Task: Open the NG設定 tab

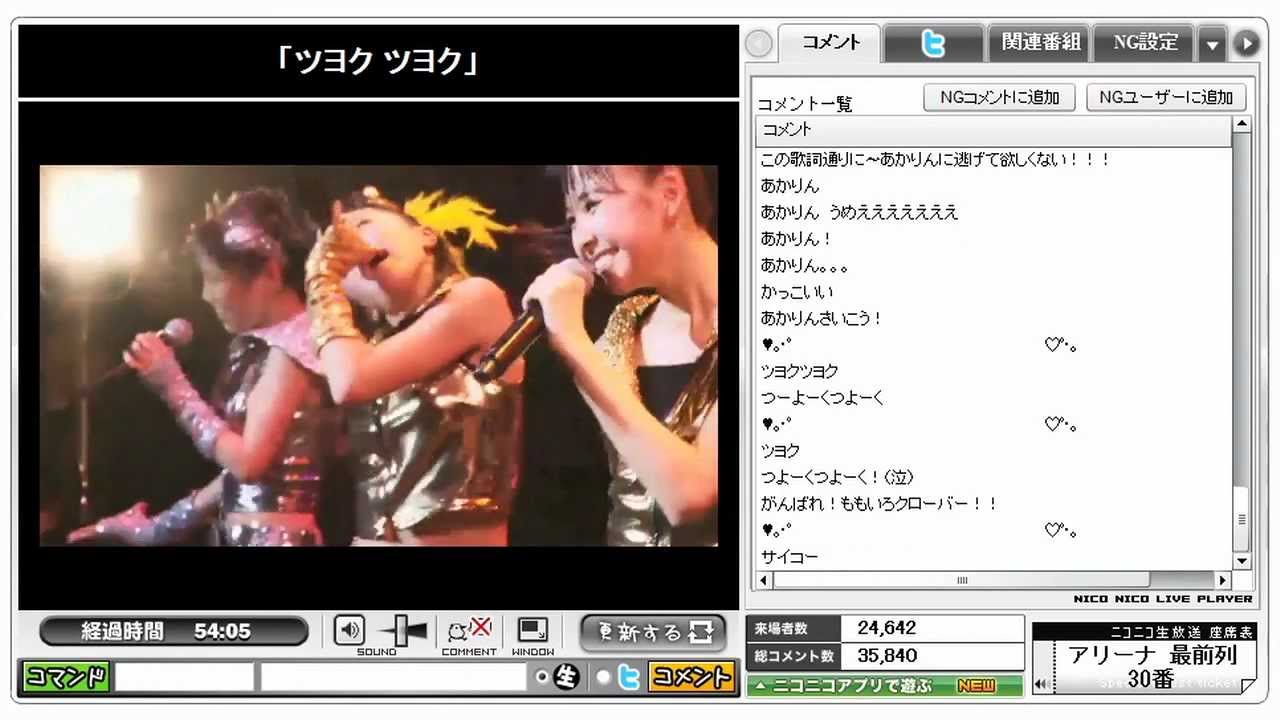Action: pos(1145,43)
